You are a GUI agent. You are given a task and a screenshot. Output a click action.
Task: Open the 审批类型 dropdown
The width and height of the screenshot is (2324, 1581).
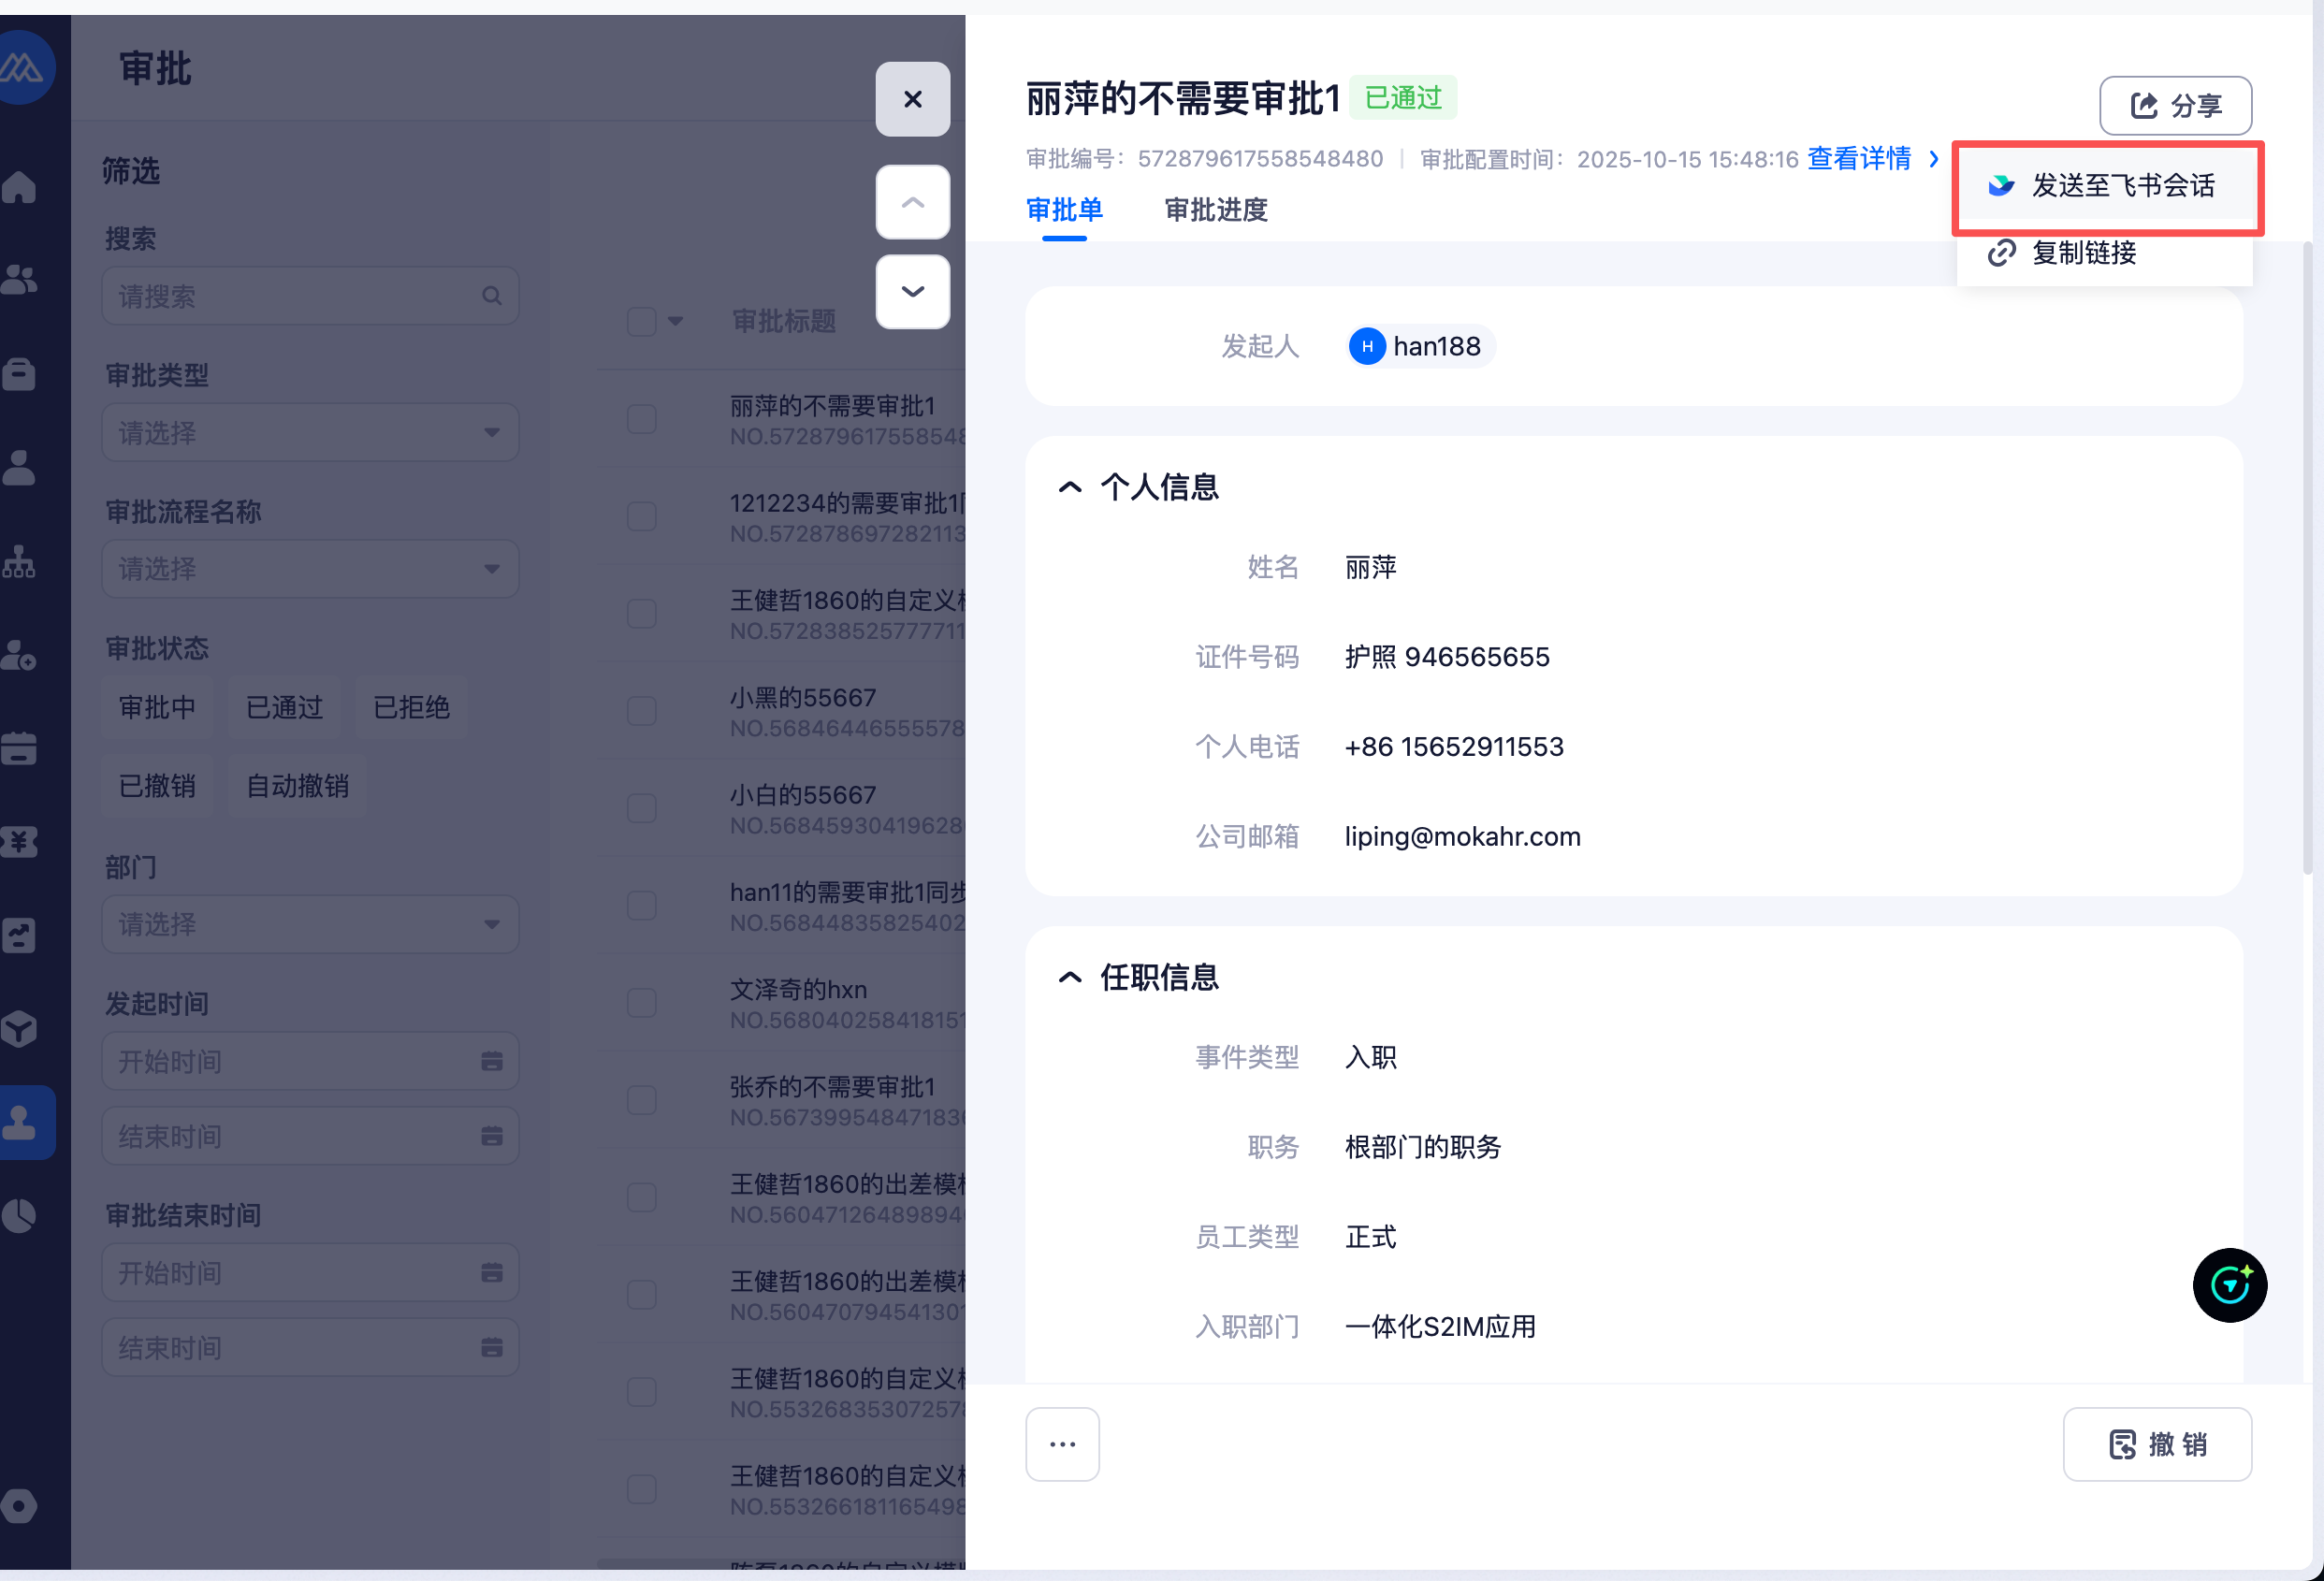[310, 432]
